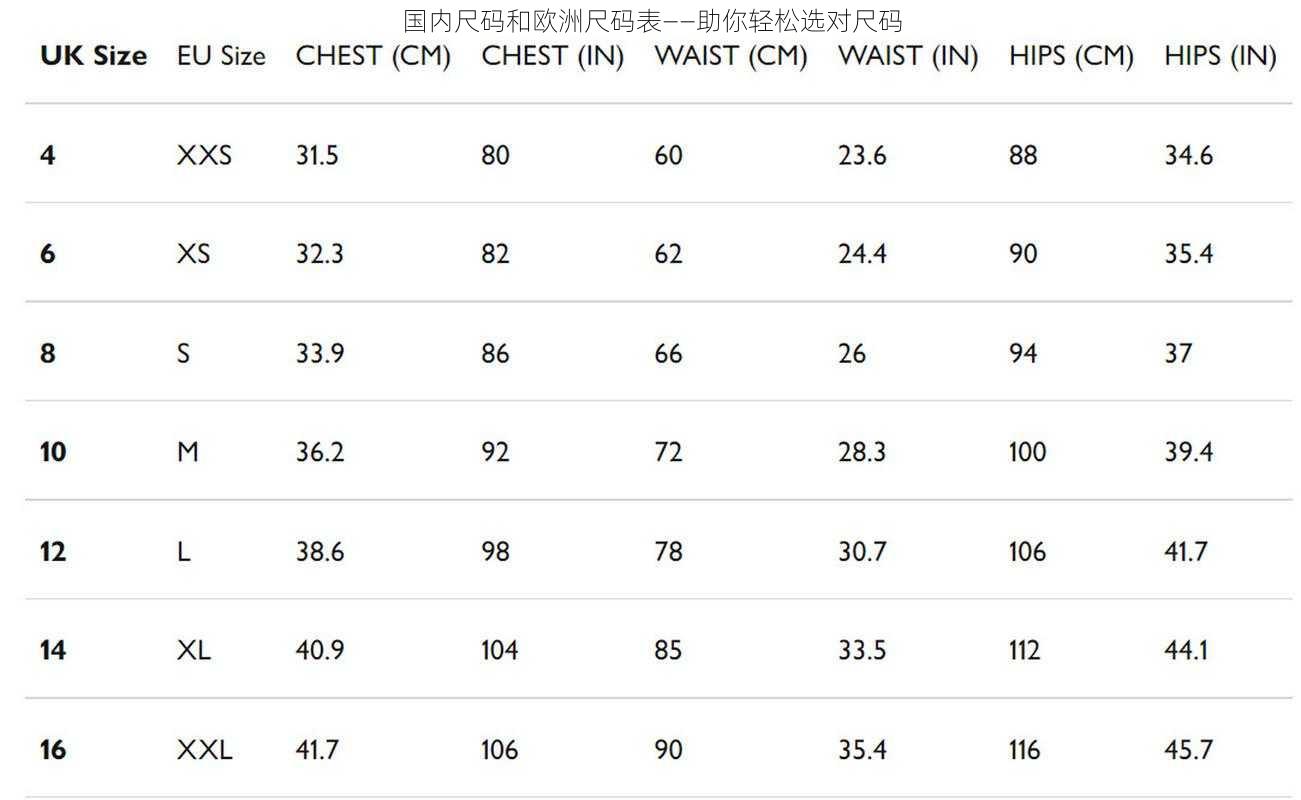Click the HIPS (CM) column header
This screenshot has height=800, width=1301.
[x=1071, y=57]
